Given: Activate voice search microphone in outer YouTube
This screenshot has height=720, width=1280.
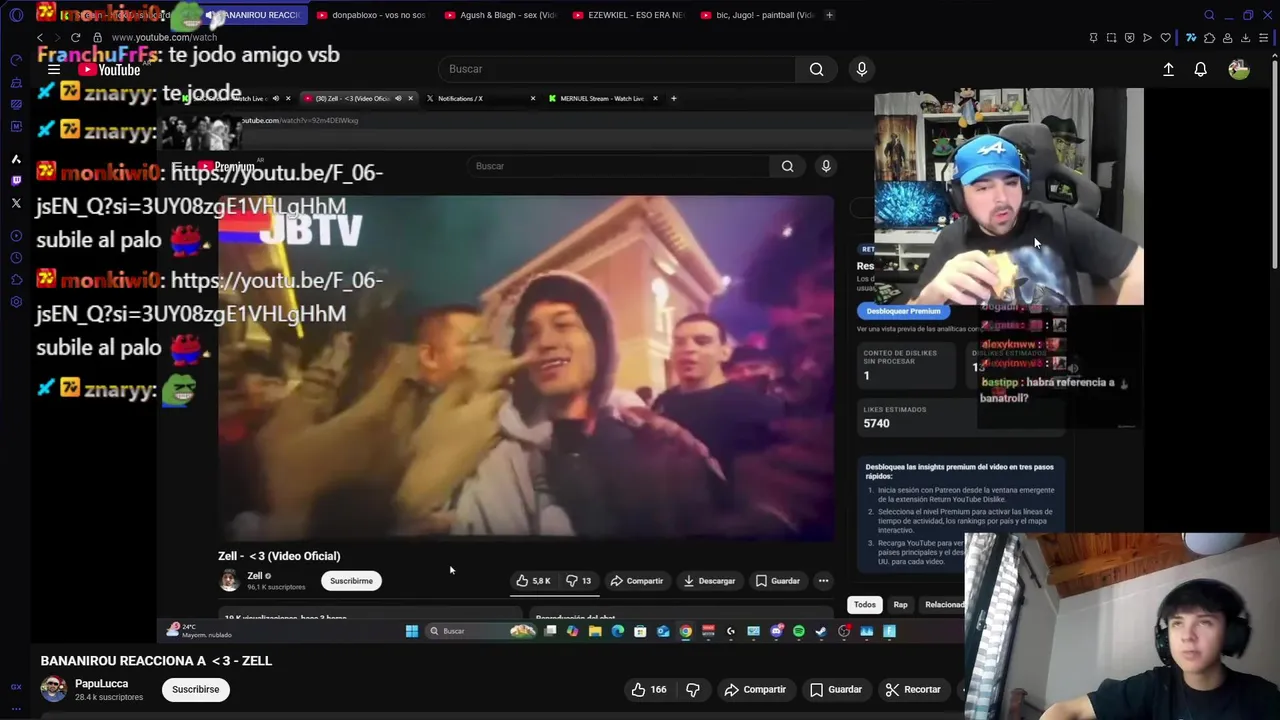Looking at the screenshot, I should (x=862, y=69).
